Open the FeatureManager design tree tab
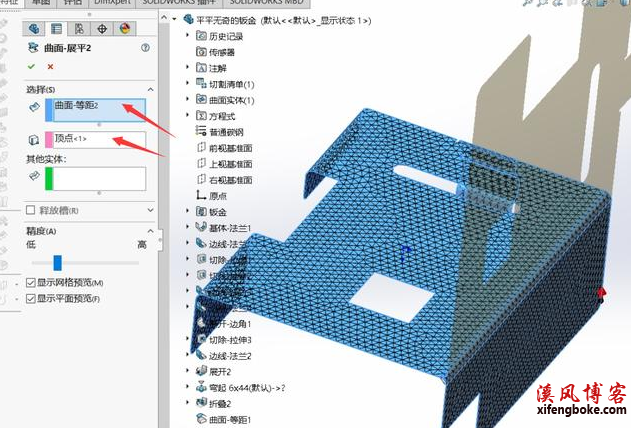The height and width of the screenshot is (428, 631). click(34, 29)
